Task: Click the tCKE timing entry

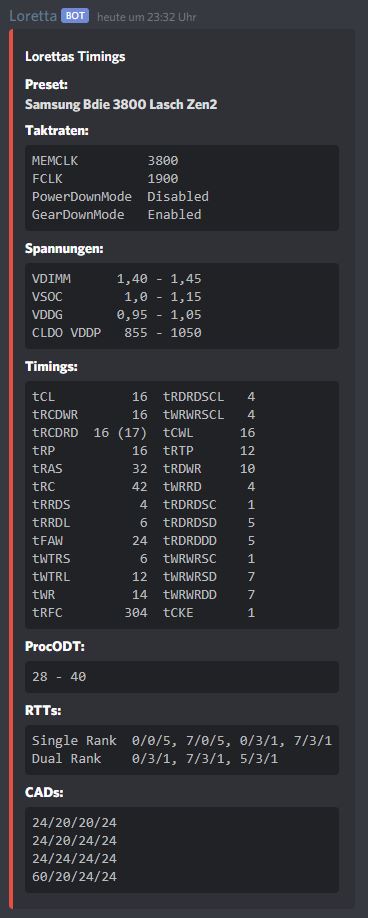Action: click(x=209, y=613)
